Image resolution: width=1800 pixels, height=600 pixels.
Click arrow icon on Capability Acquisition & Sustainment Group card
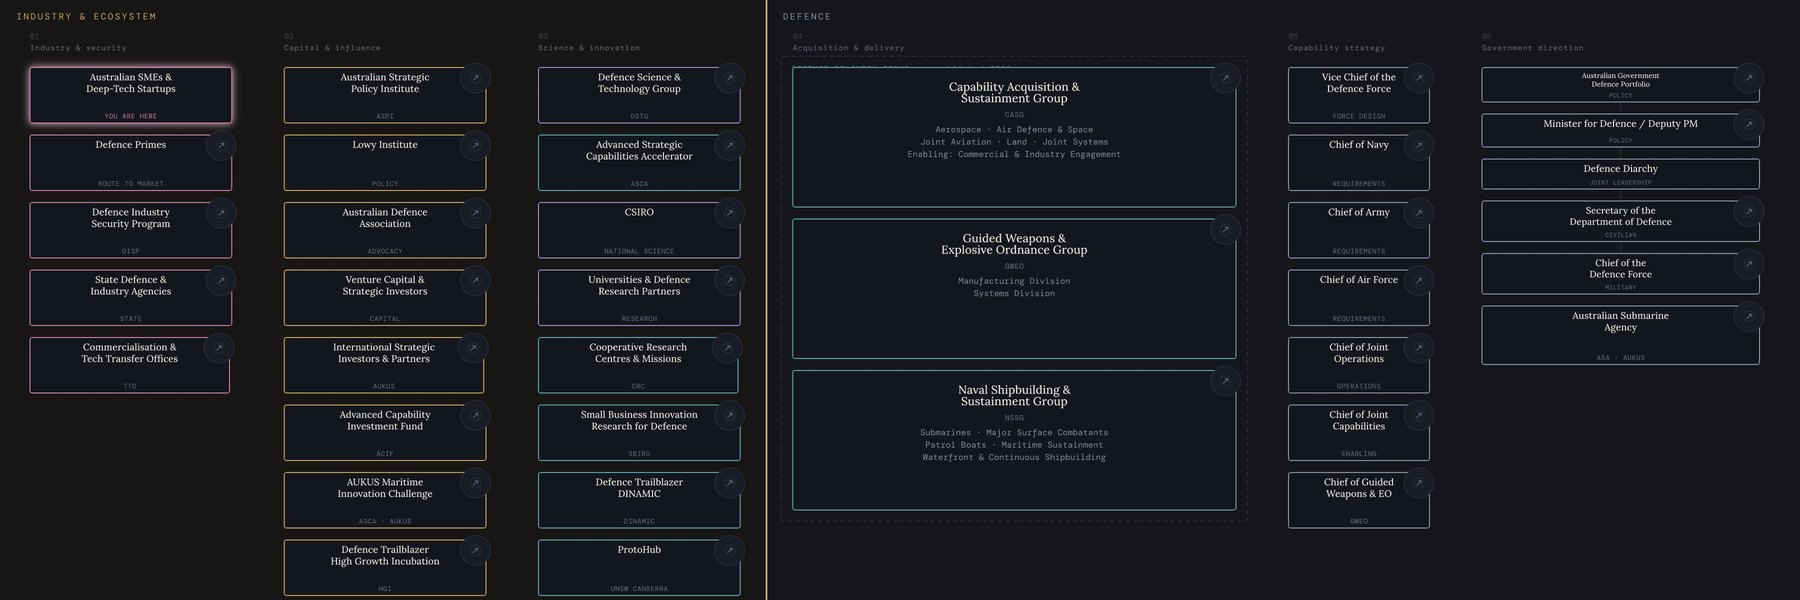click(x=1225, y=77)
